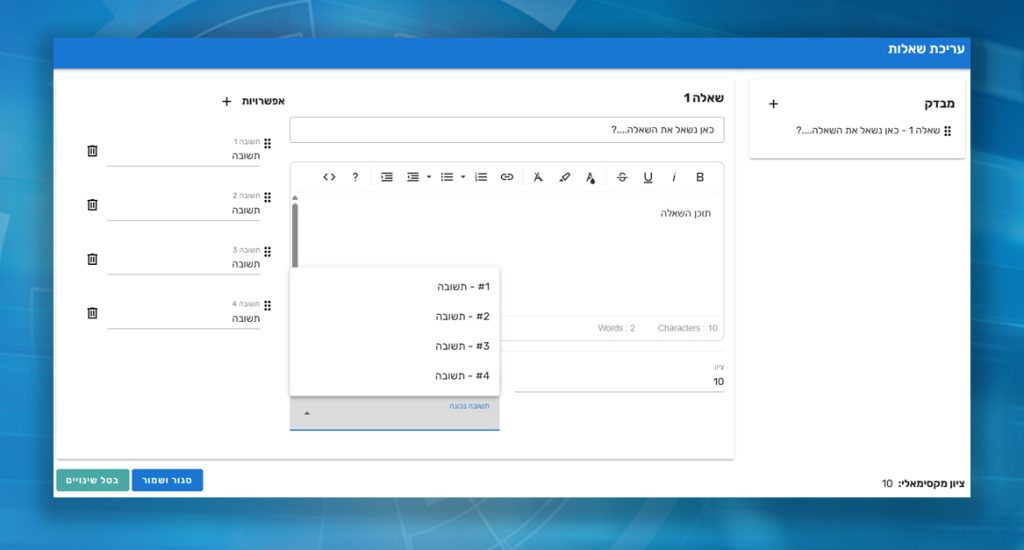Choose option #1 - תשובה from list
1024x550 pixels.
tap(463, 287)
